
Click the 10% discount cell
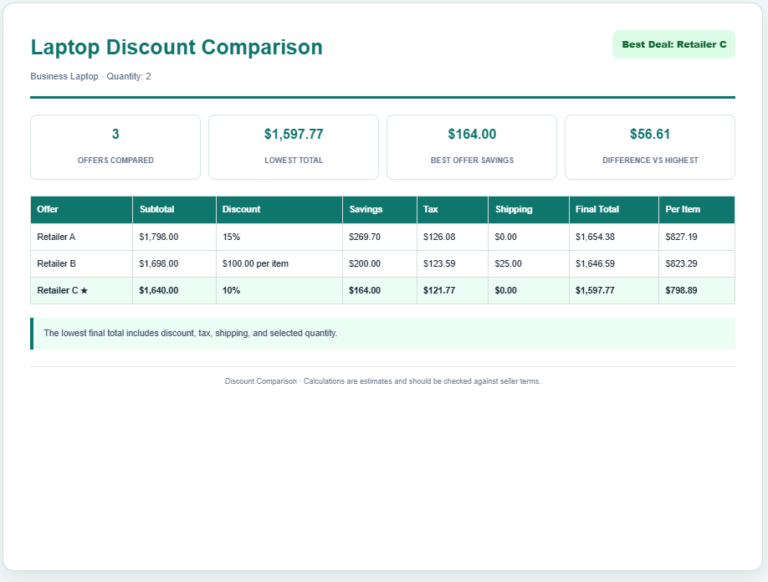tap(279, 291)
